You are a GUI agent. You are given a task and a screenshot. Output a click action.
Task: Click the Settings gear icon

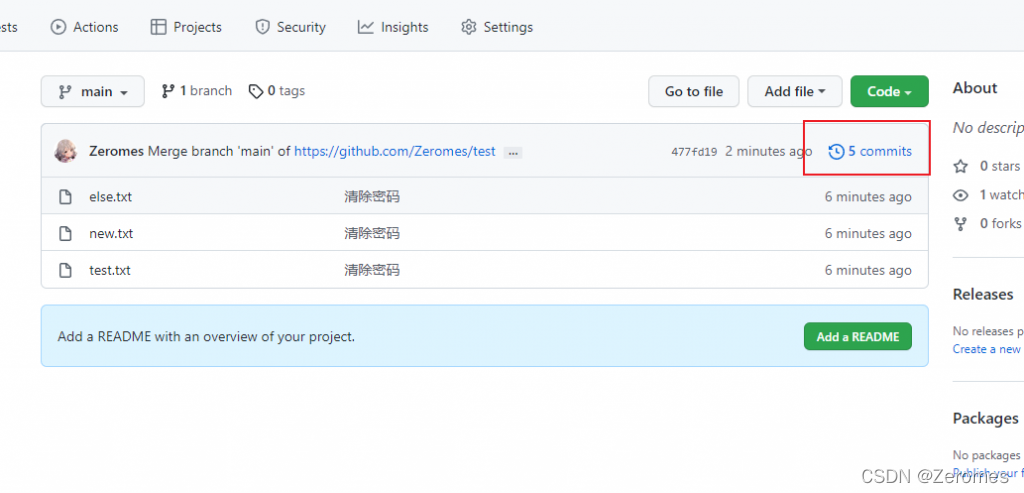pos(468,27)
